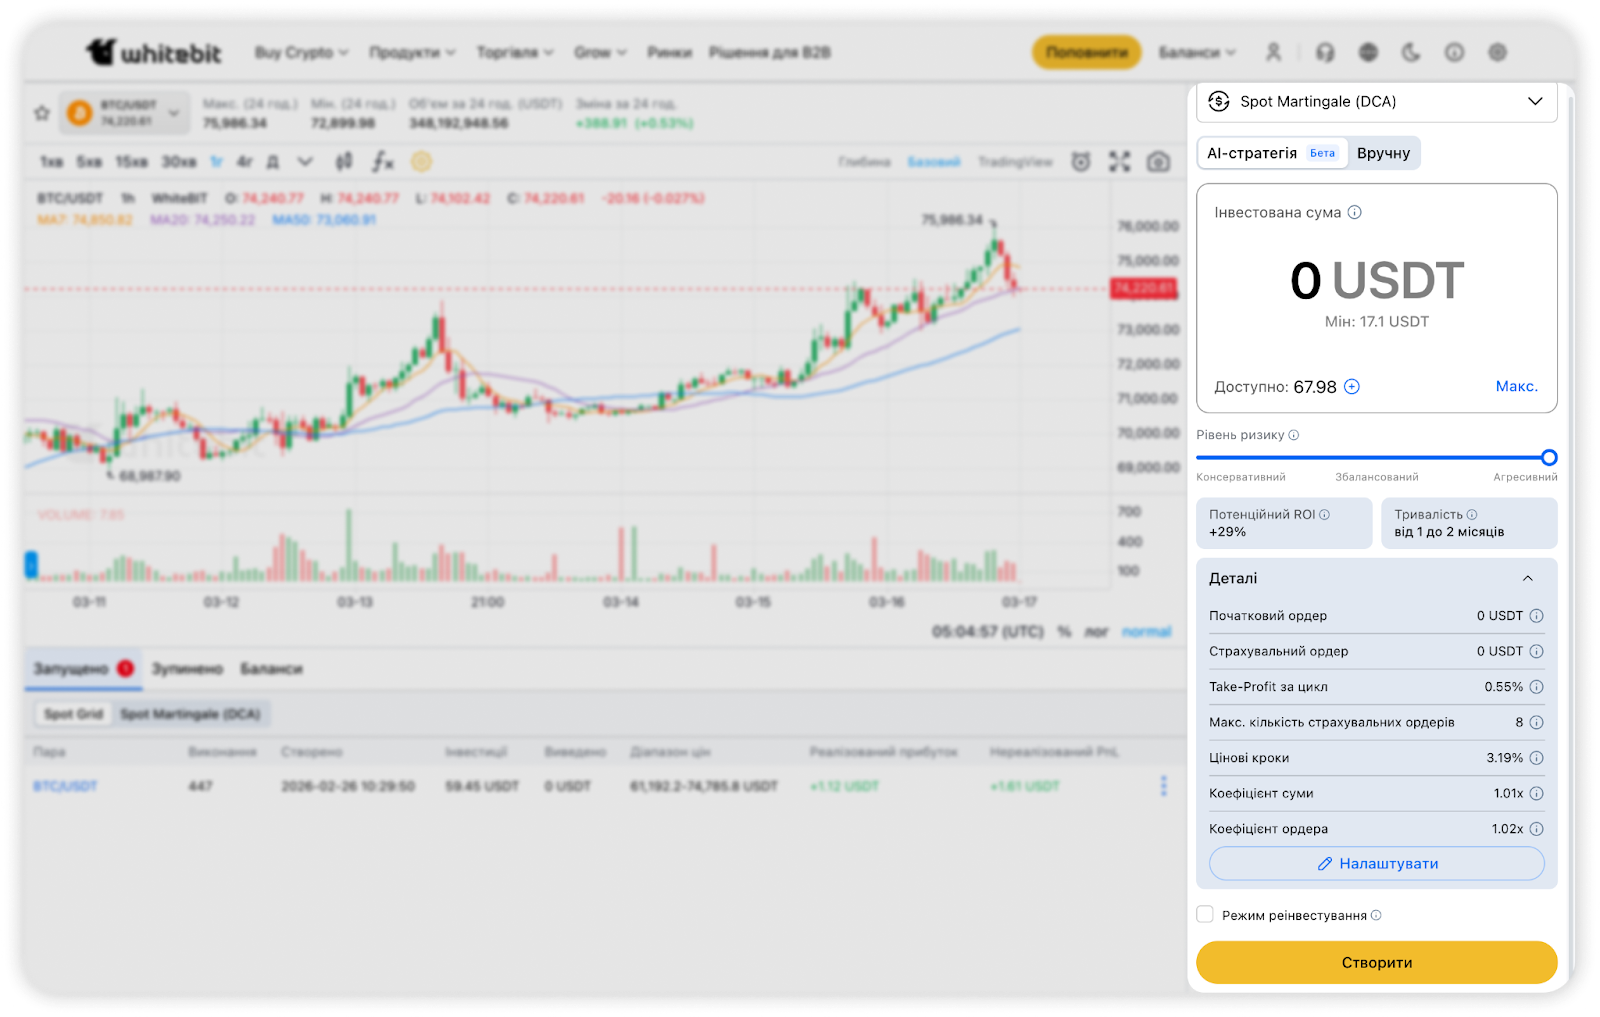Click the Створити button
This screenshot has height=1017, width=1600.
click(1376, 962)
